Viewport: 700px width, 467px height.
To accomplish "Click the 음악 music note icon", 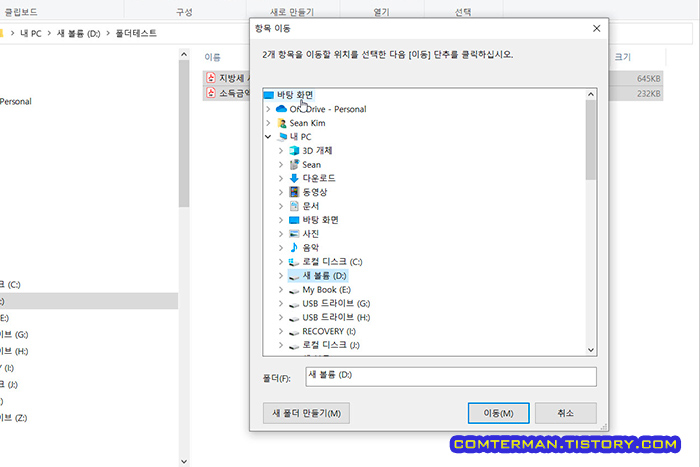I will 294,247.
